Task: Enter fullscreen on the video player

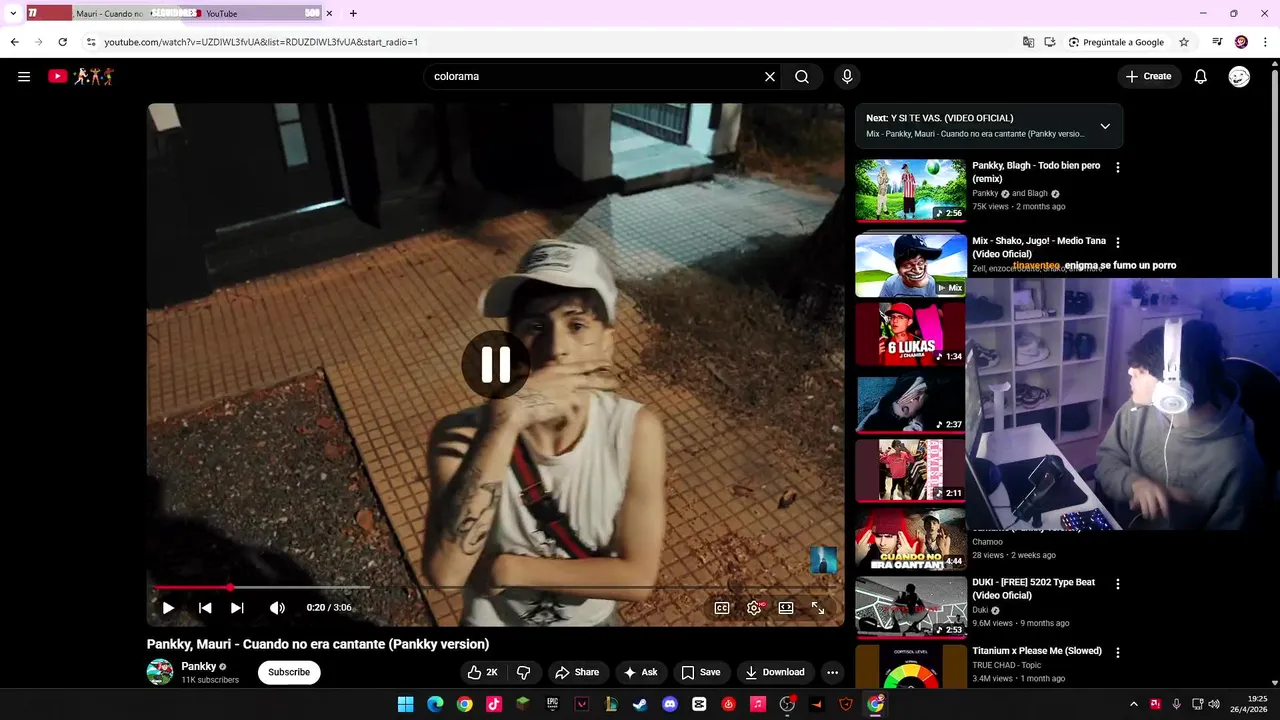Action: (x=818, y=608)
